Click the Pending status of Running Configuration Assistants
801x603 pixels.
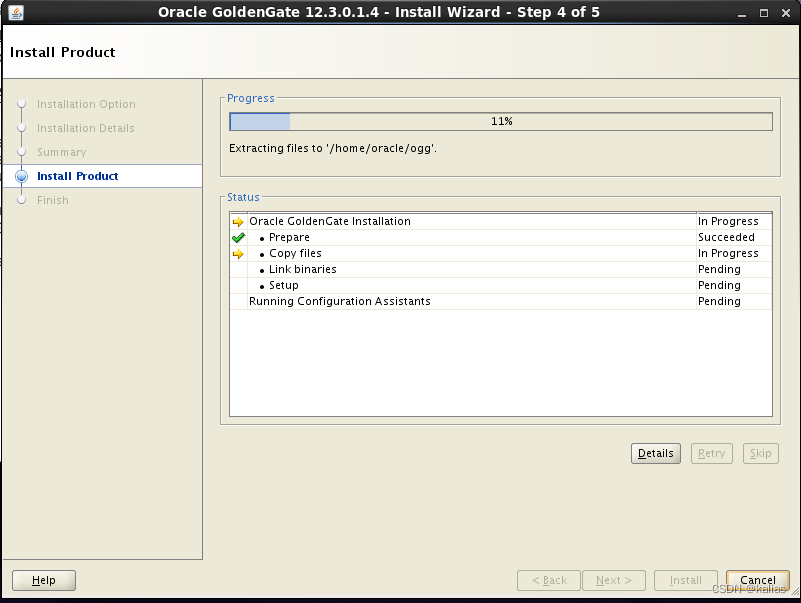[x=719, y=302]
